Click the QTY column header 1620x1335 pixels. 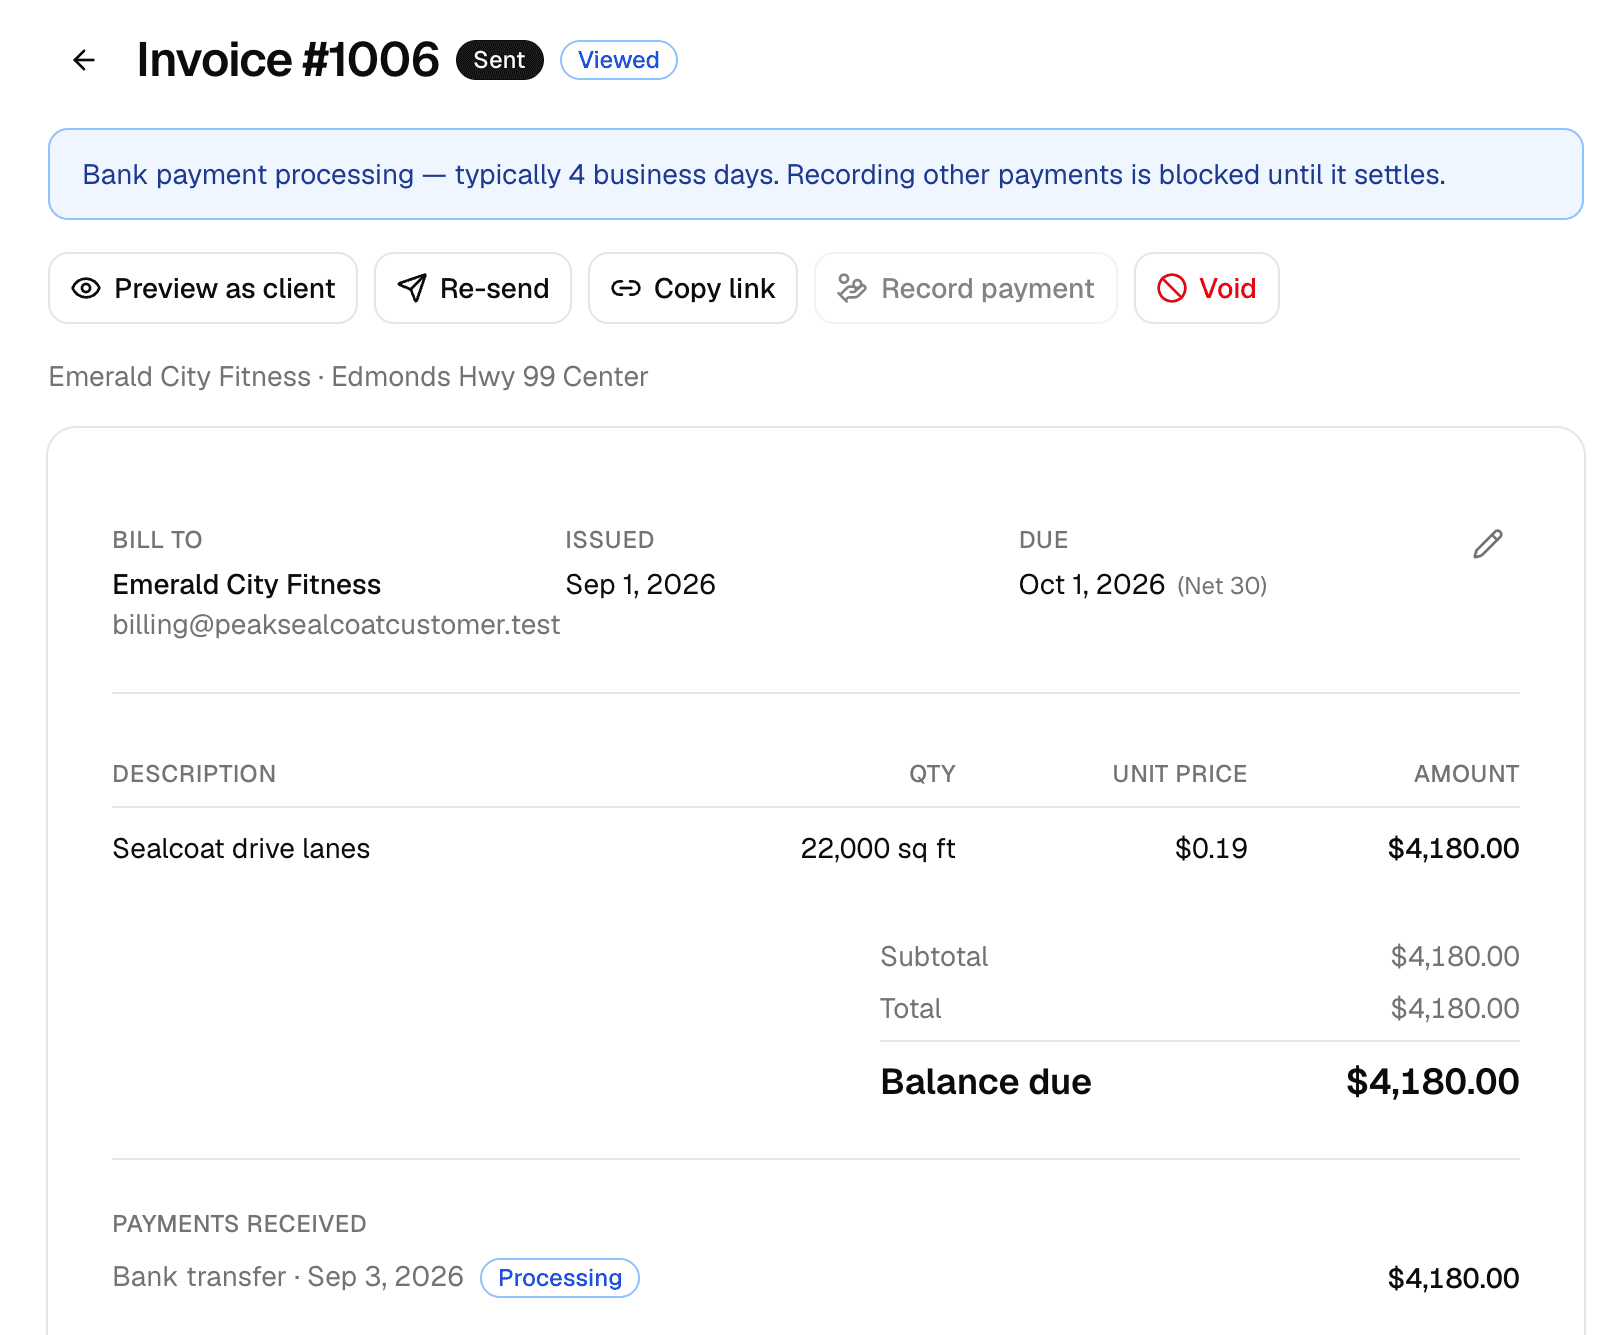(x=932, y=774)
